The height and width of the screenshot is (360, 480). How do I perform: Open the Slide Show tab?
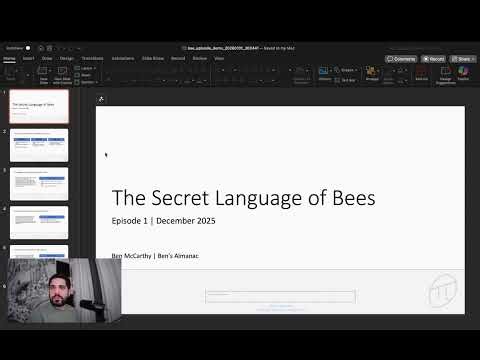point(153,58)
